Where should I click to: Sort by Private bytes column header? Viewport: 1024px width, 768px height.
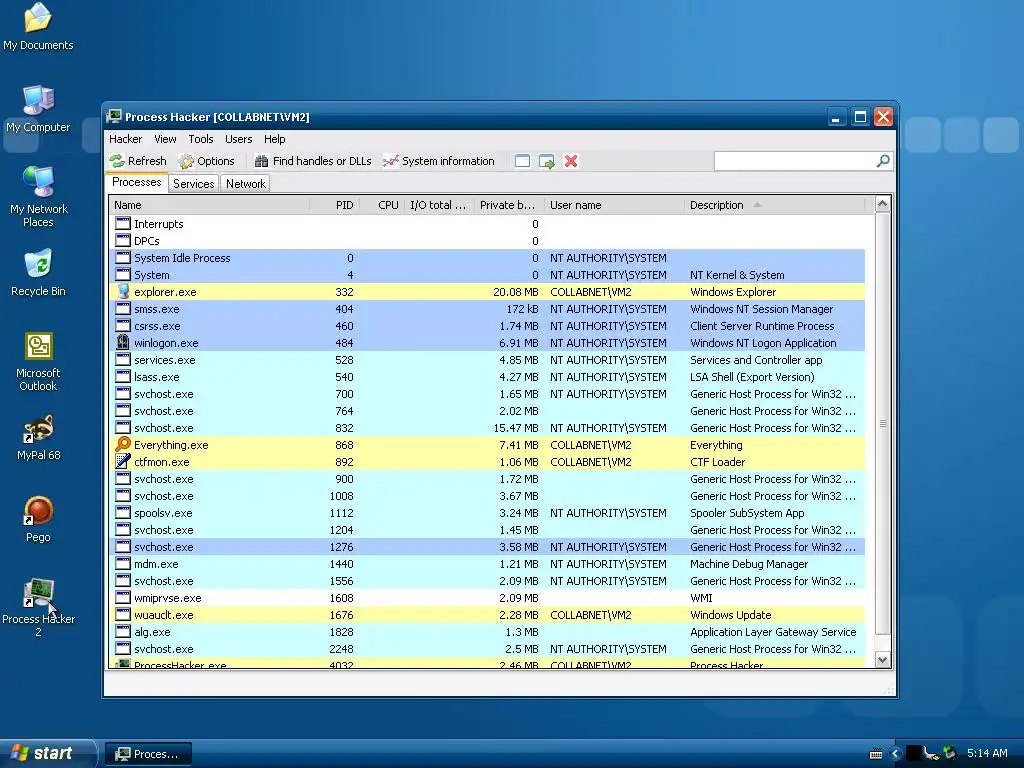[x=509, y=205]
